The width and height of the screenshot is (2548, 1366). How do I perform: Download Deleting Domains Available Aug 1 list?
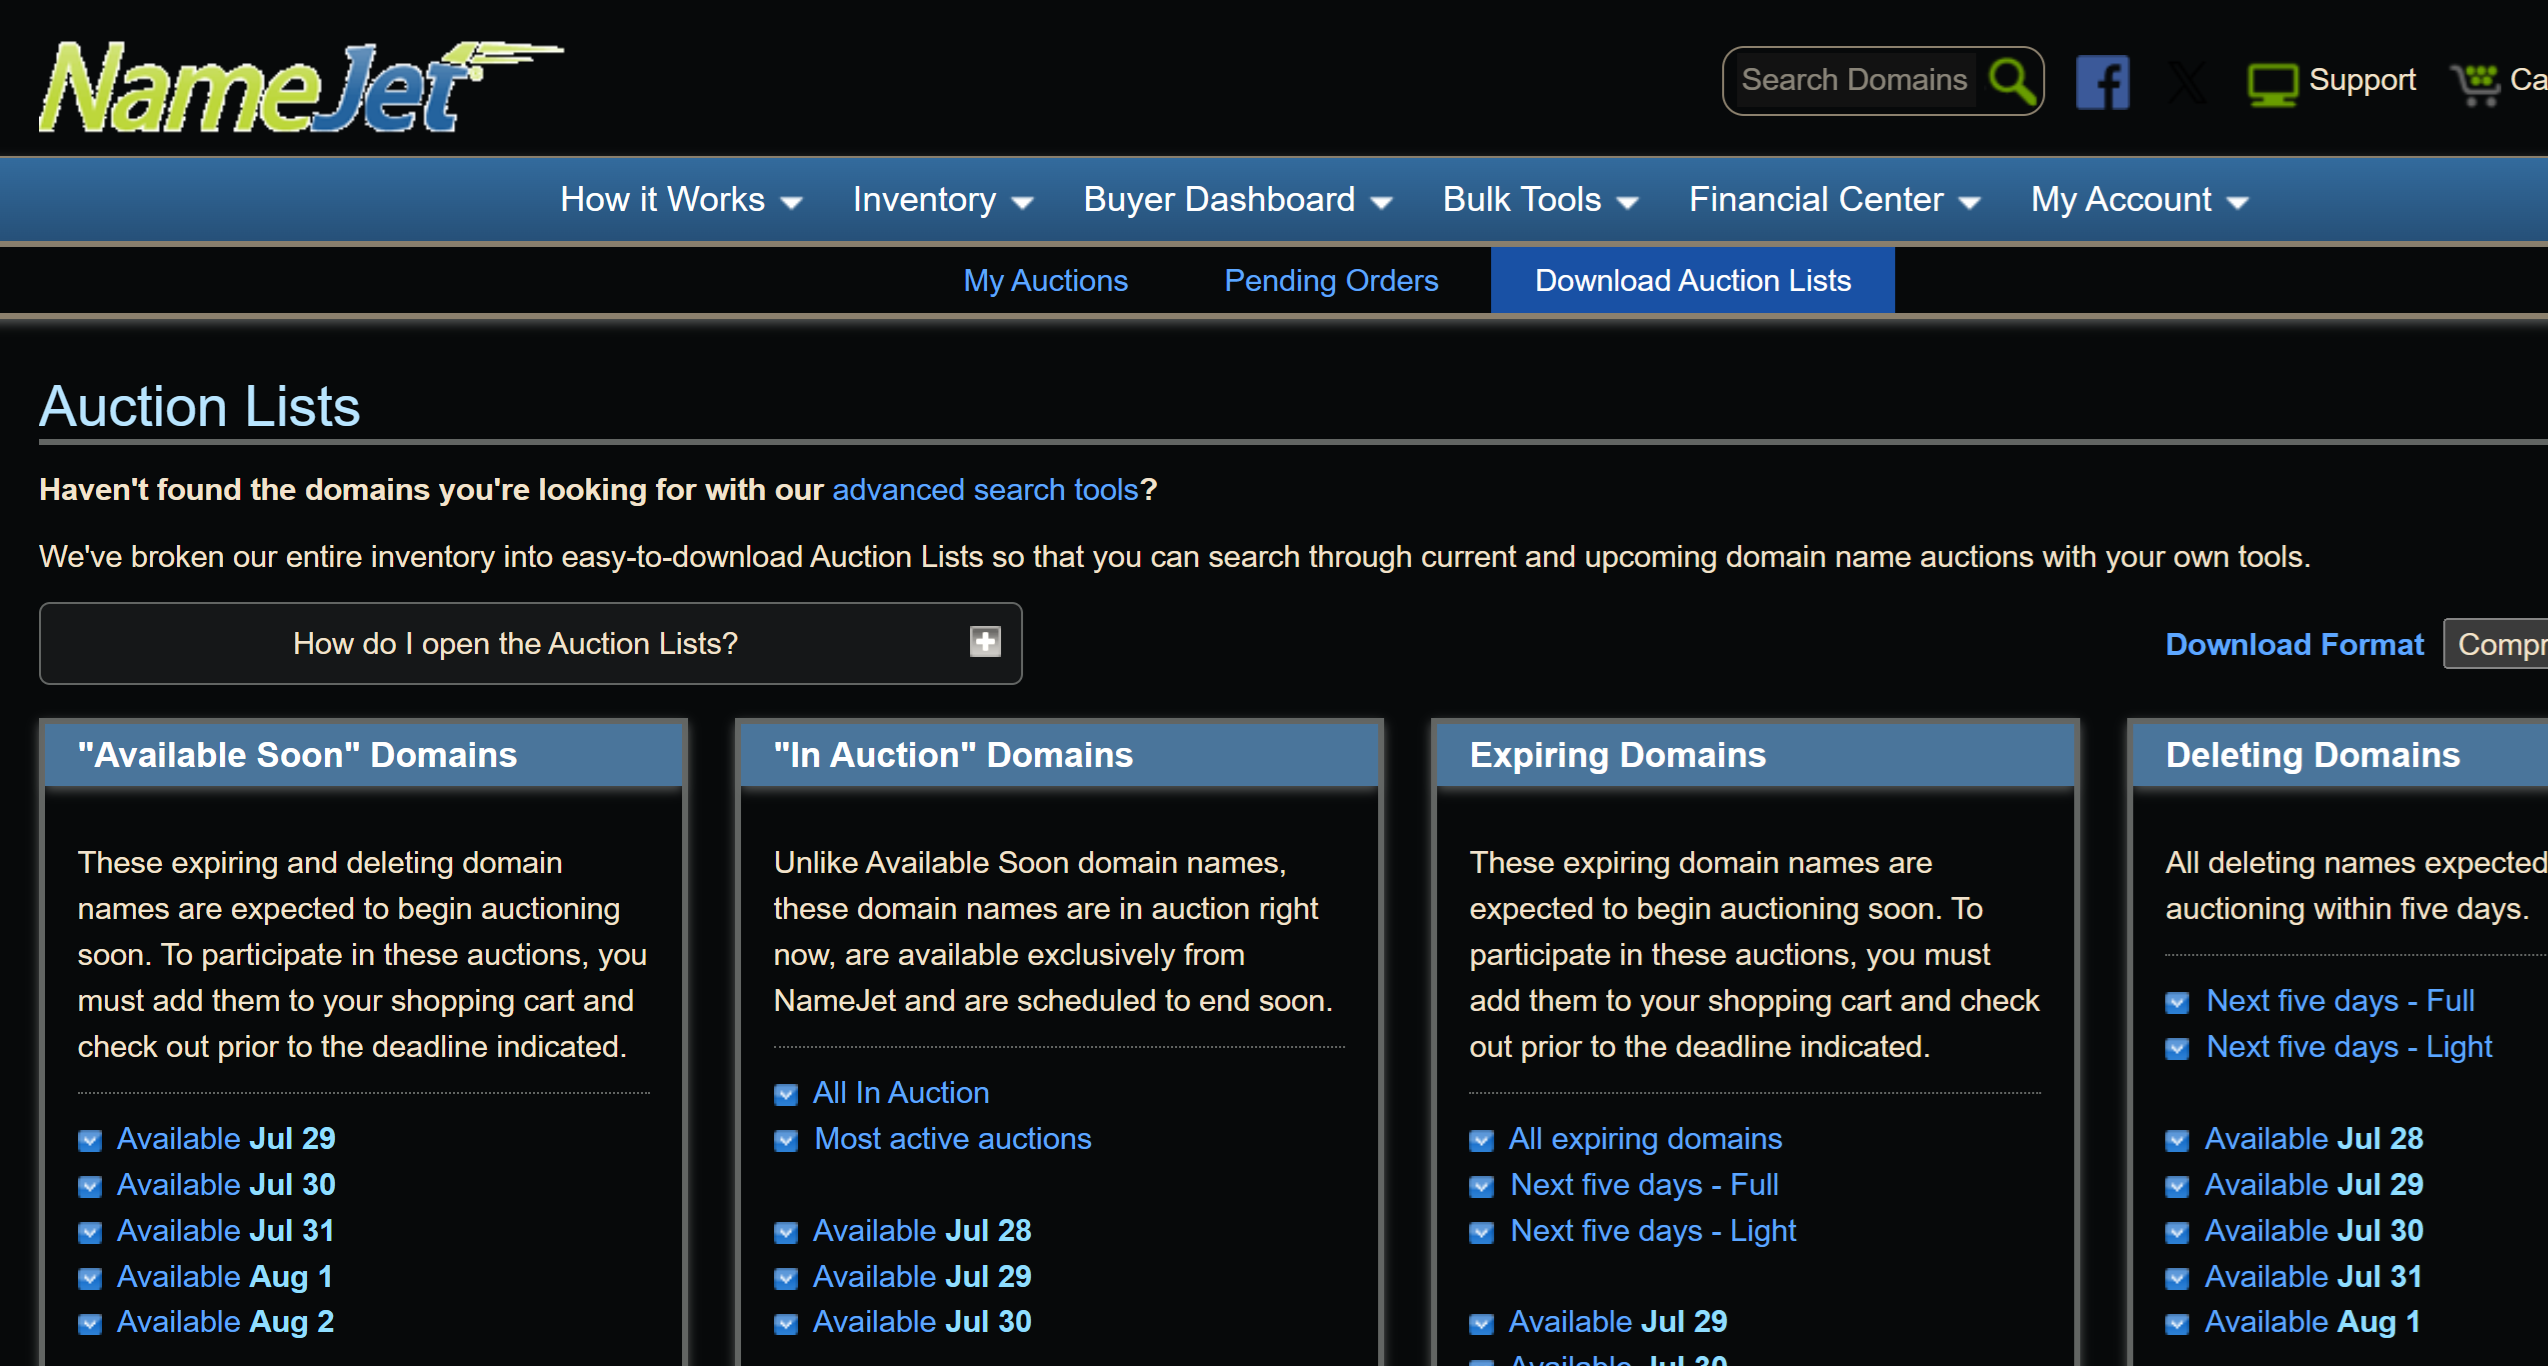pyautogui.click(x=2312, y=1322)
